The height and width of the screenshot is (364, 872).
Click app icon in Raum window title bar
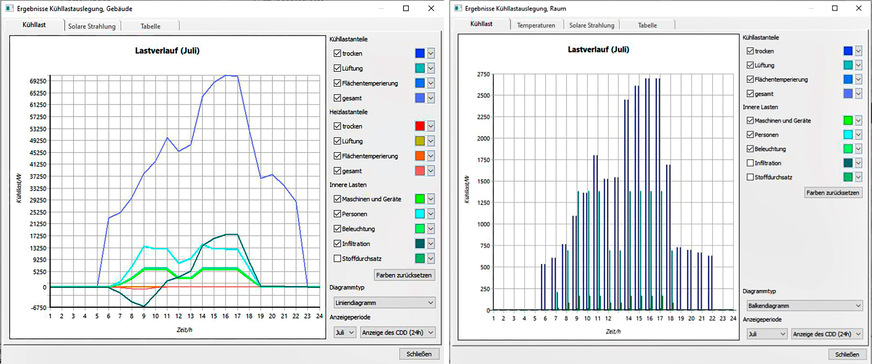[x=458, y=8]
